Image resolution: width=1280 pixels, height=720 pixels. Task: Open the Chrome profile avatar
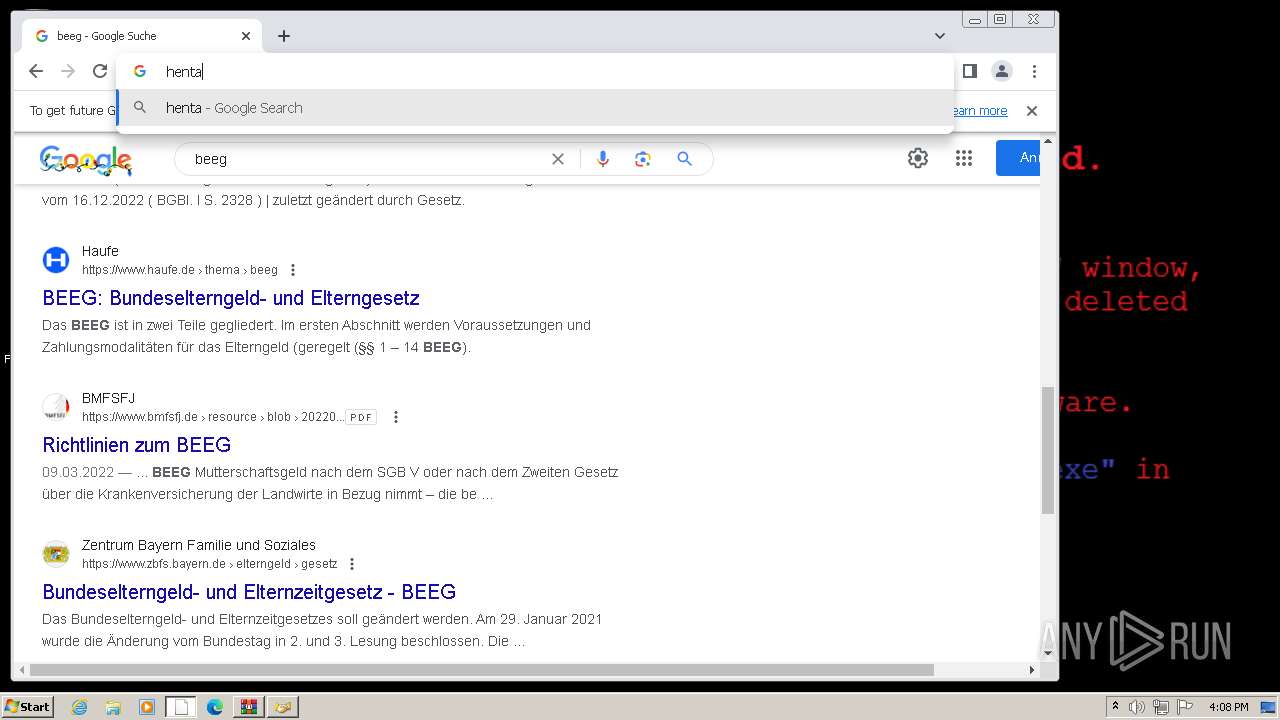(1001, 71)
